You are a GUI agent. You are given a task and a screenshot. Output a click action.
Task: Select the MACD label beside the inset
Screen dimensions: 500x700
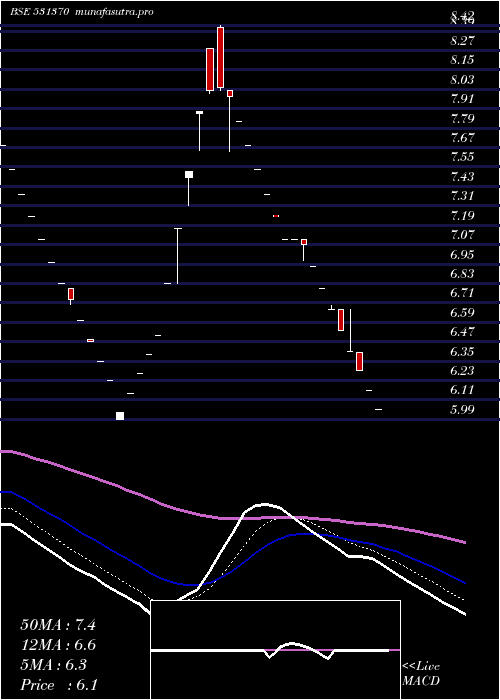click(x=421, y=681)
